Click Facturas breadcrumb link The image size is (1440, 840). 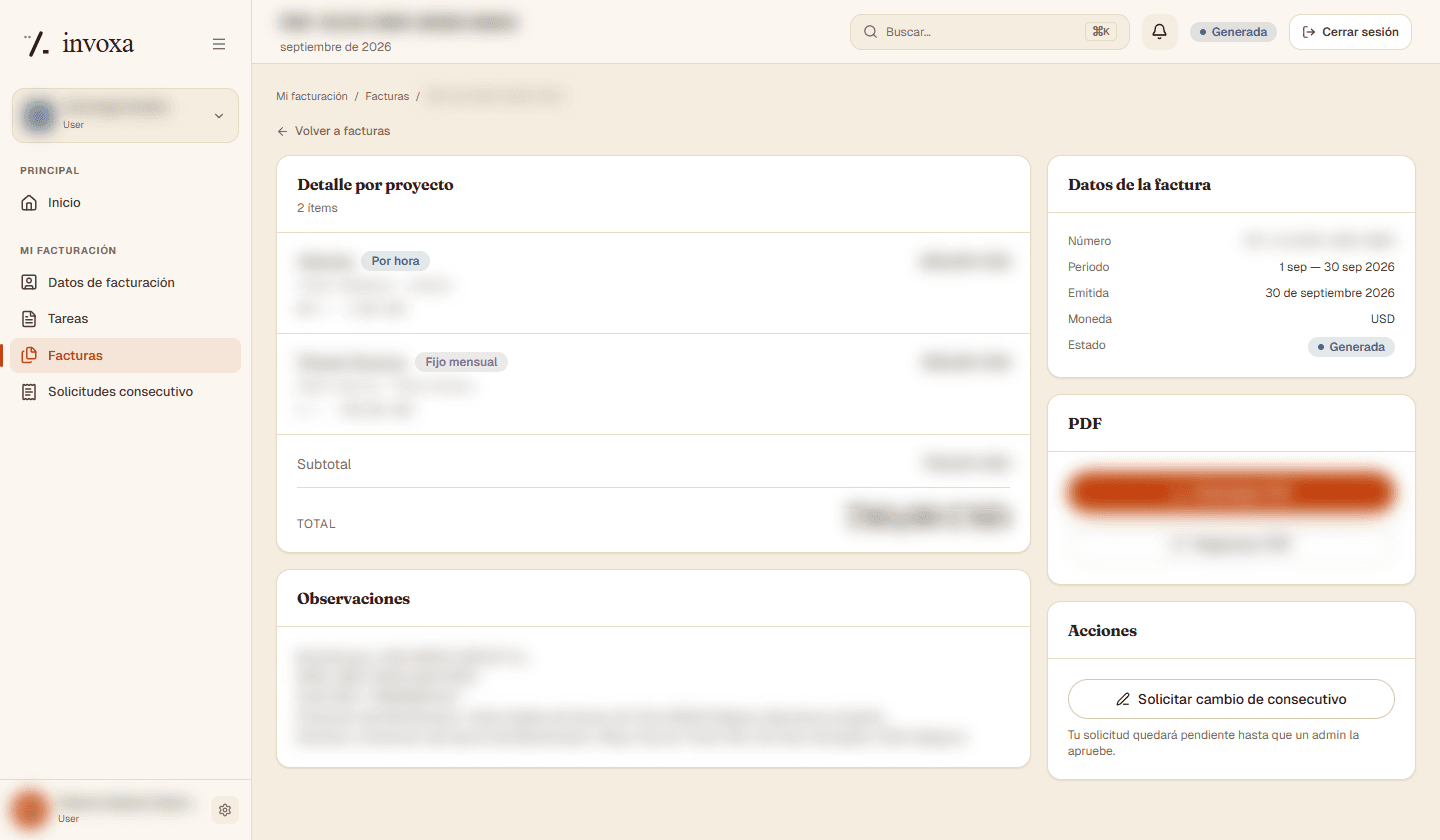(x=387, y=96)
